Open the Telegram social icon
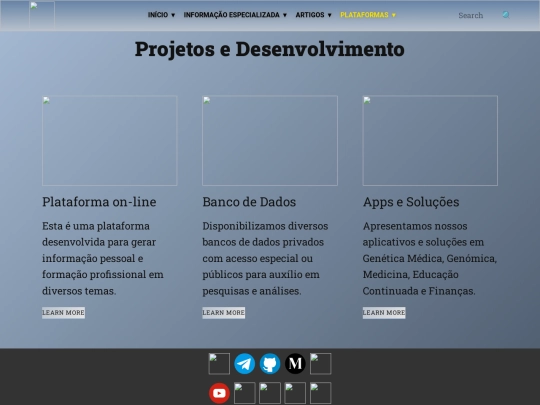The image size is (540, 405). (x=245, y=364)
